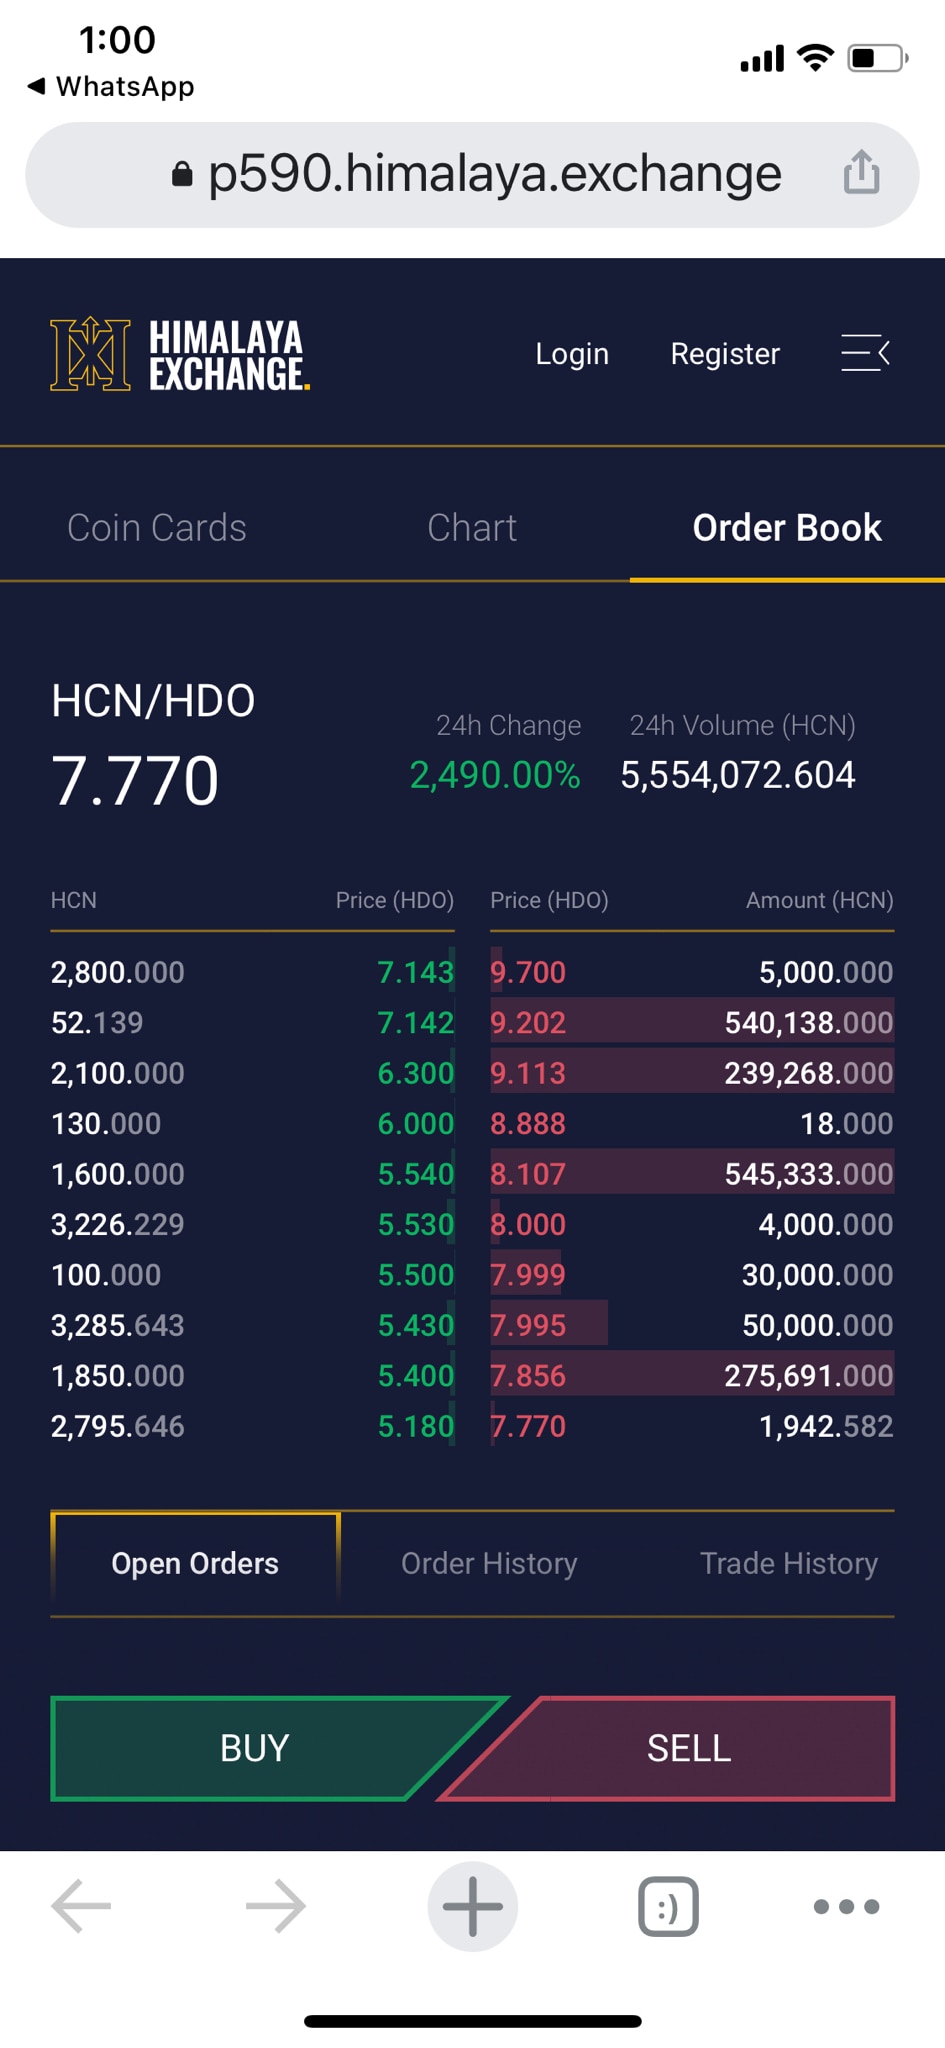Tap the share icon in address bar
Screen dimensions: 945x2048
coord(861,172)
